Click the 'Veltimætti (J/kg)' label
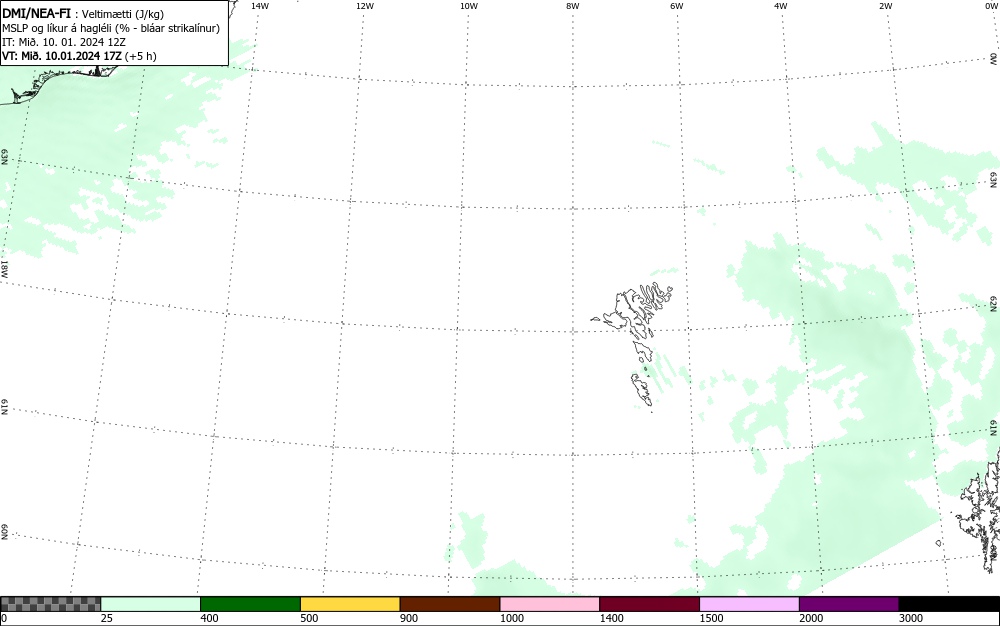Screen dimensions: 1000x626 pyautogui.click(x=122, y=14)
